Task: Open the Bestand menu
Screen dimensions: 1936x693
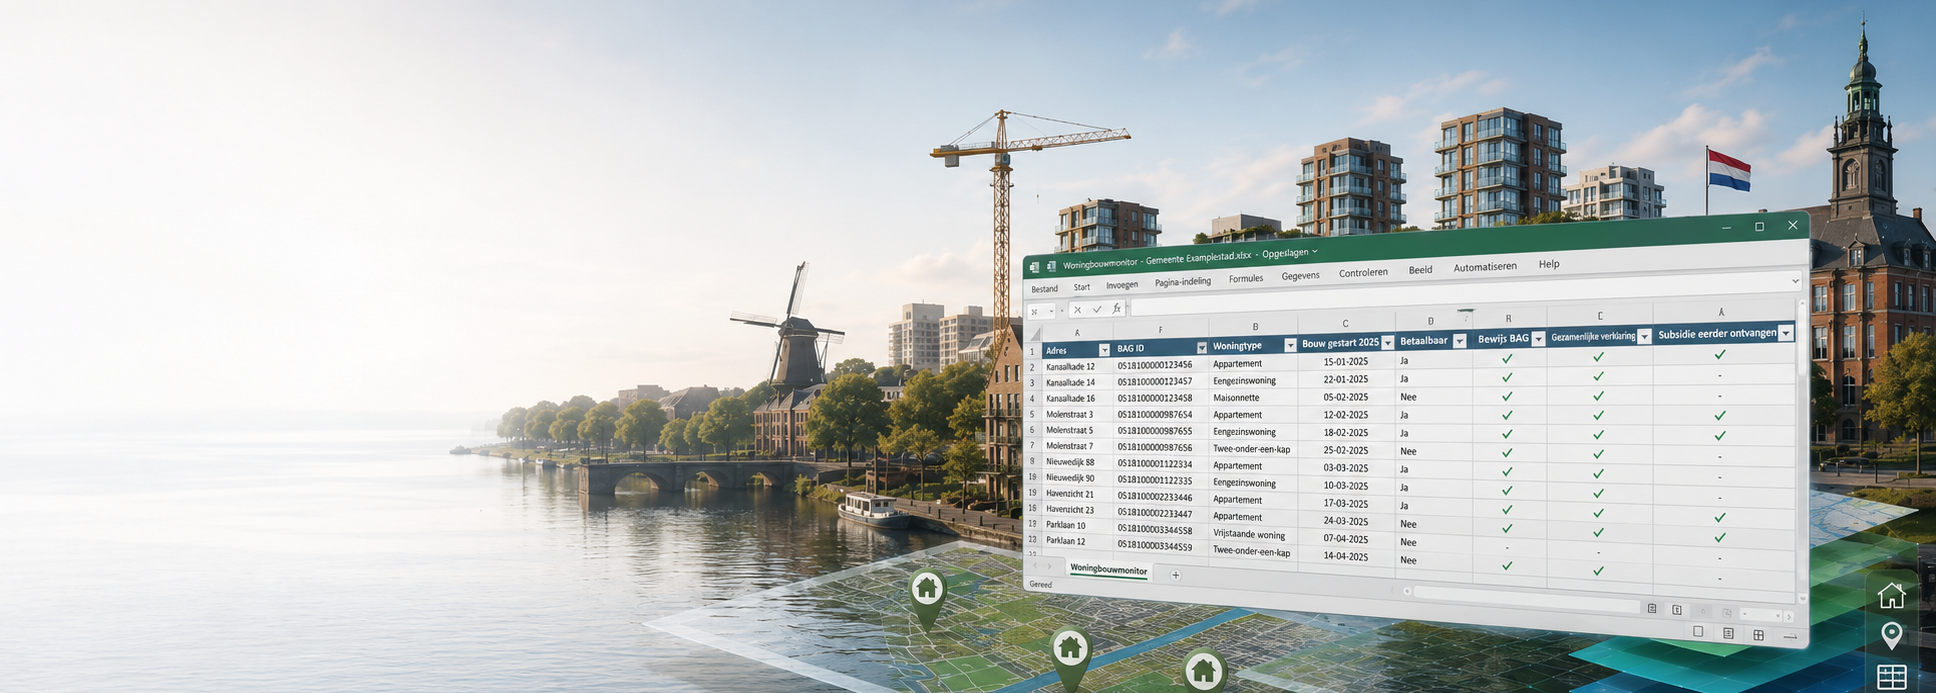Action: (x=1044, y=289)
